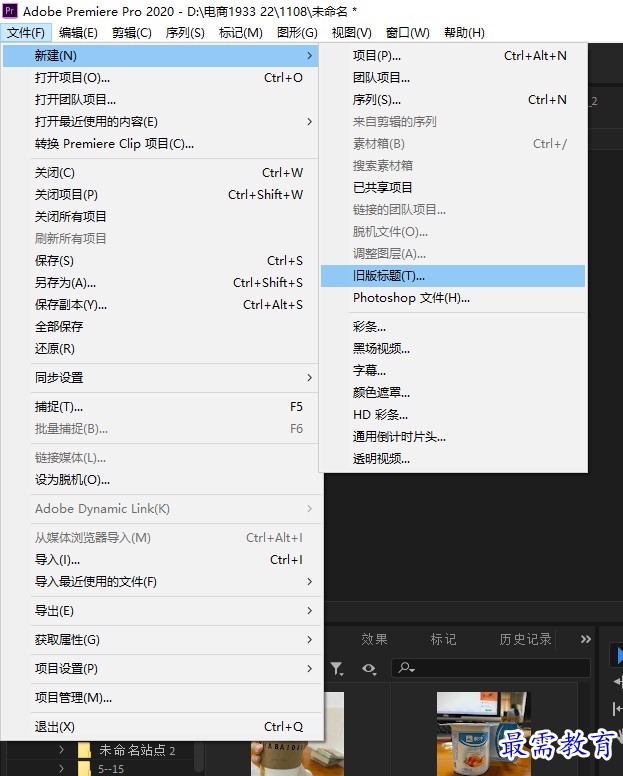Expand 获取属性(G) submenu

160,640
